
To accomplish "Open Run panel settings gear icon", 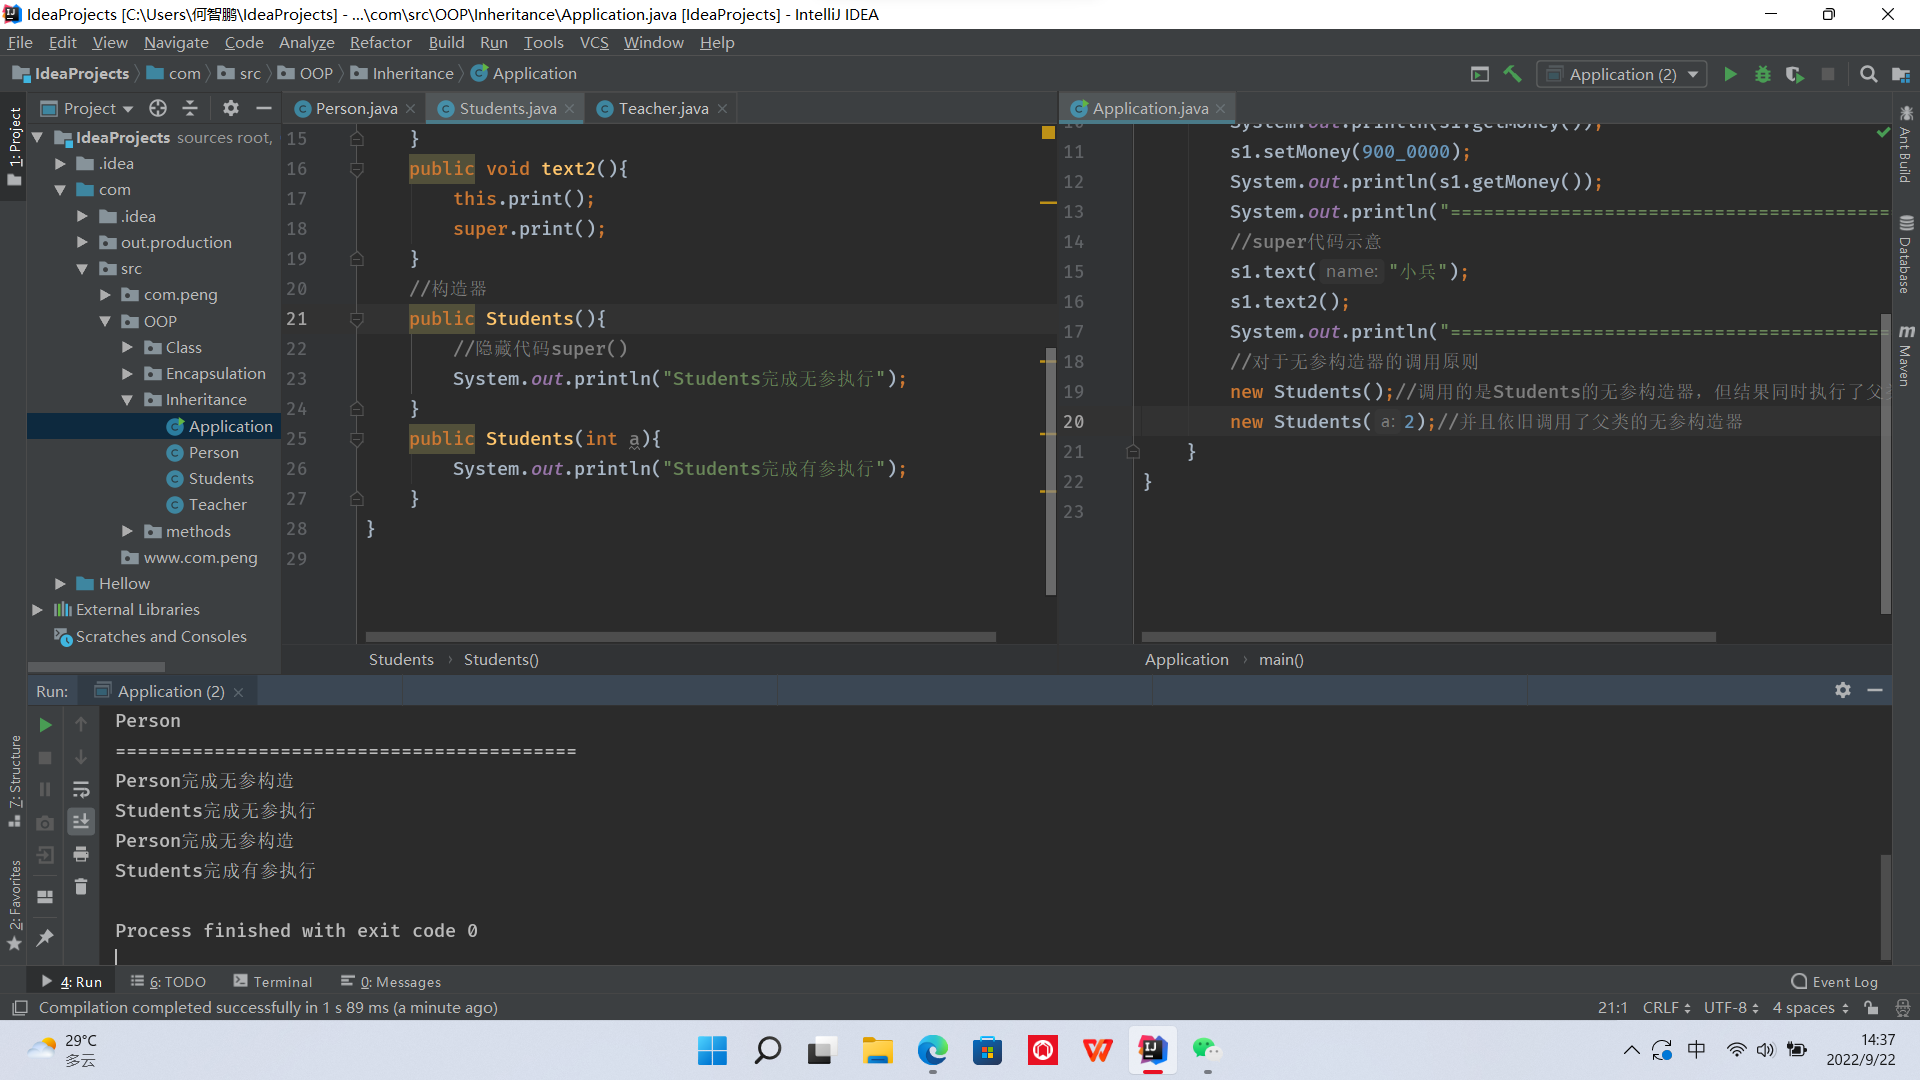I will [1843, 690].
